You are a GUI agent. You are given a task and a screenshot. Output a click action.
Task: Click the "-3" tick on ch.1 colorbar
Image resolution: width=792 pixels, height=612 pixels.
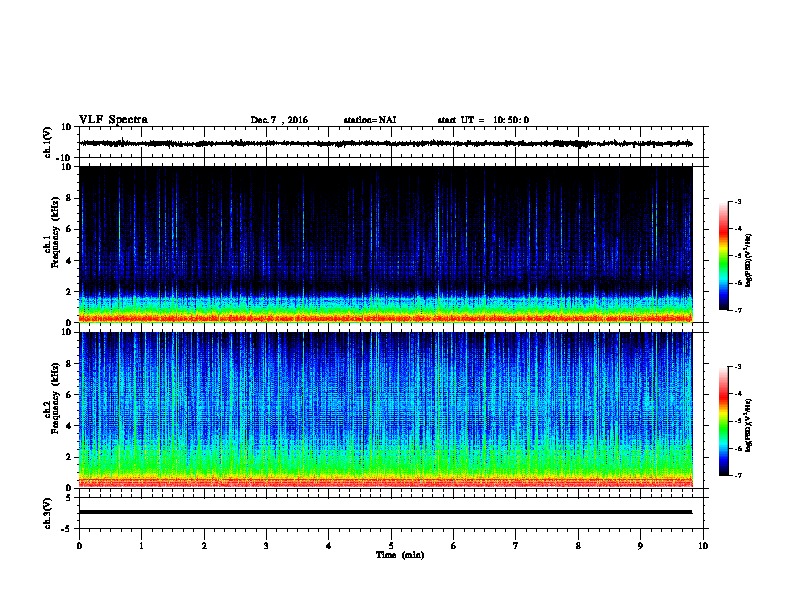tap(738, 202)
